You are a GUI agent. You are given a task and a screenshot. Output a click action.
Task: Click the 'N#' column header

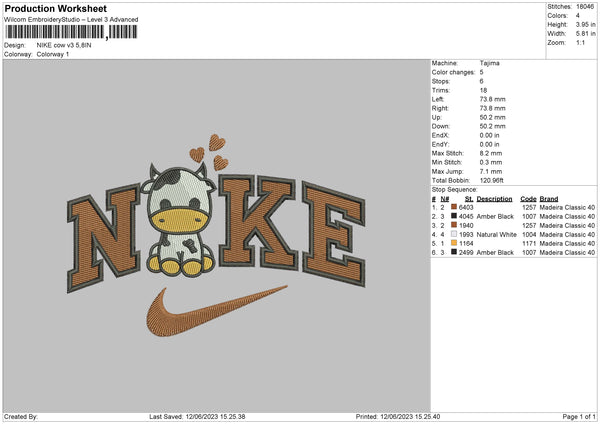coord(445,199)
